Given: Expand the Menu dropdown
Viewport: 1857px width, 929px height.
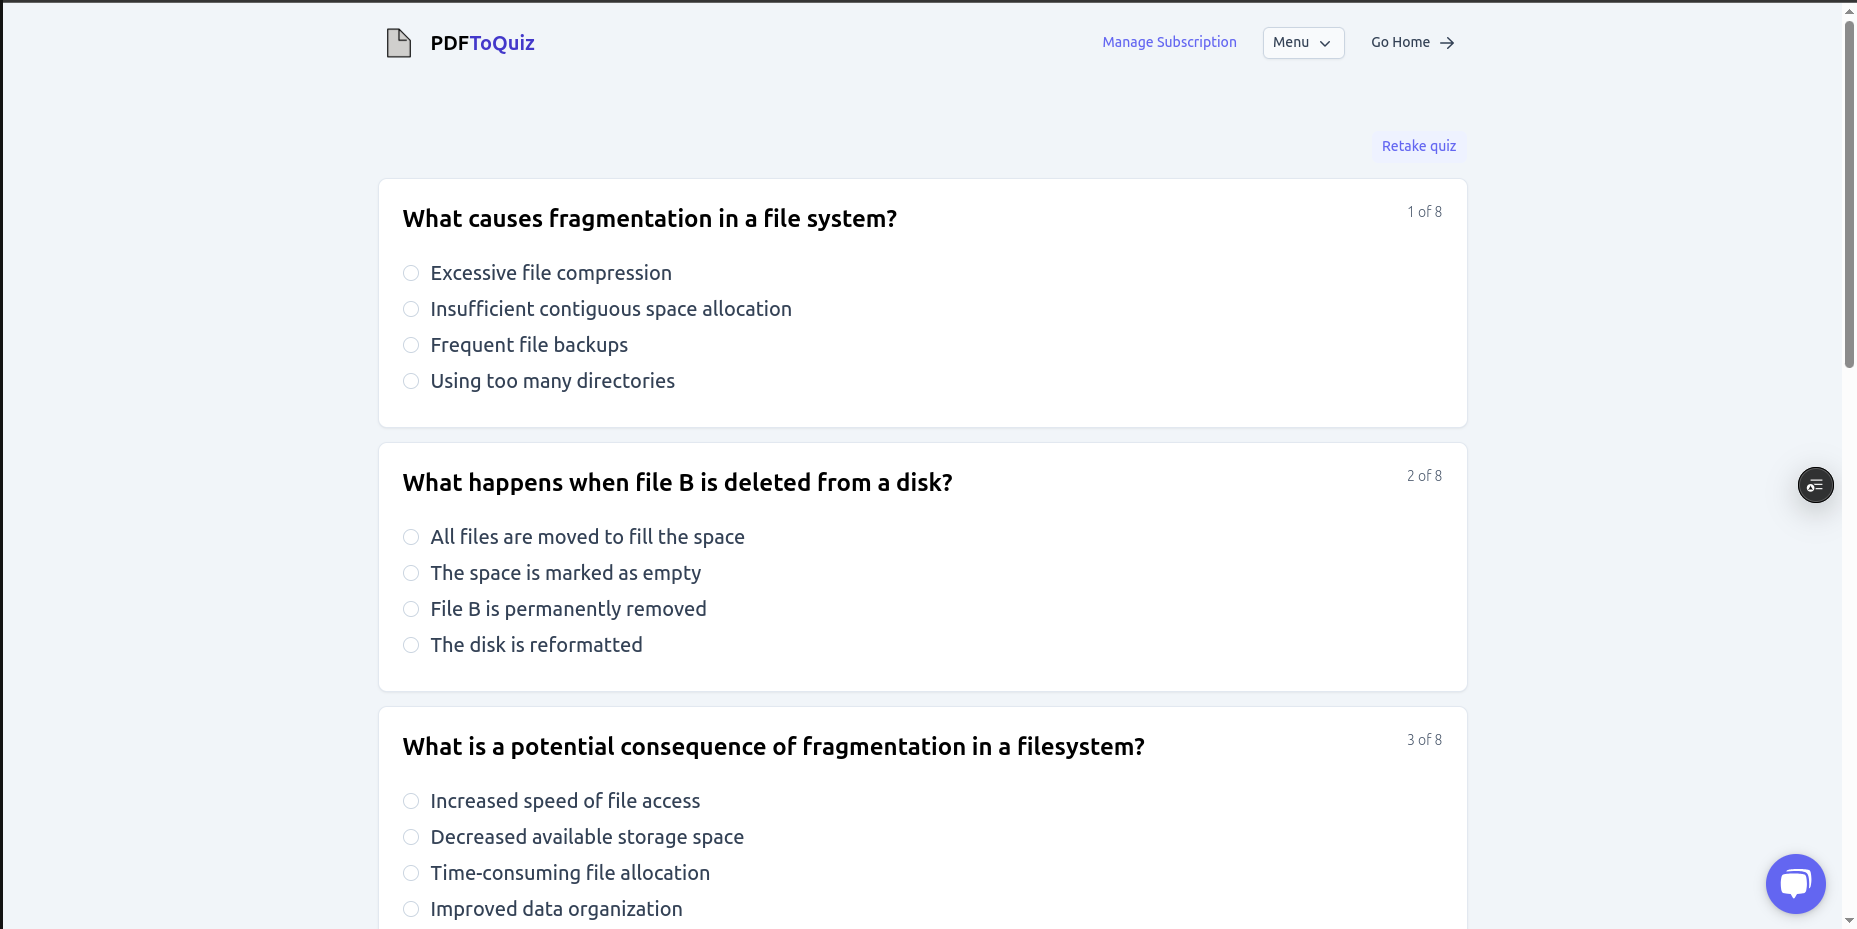Looking at the screenshot, I should pyautogui.click(x=1302, y=43).
